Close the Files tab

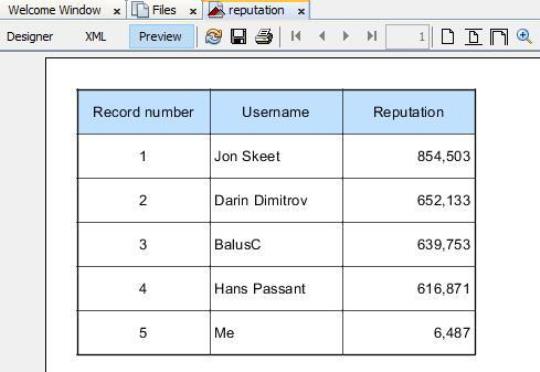pos(193,11)
